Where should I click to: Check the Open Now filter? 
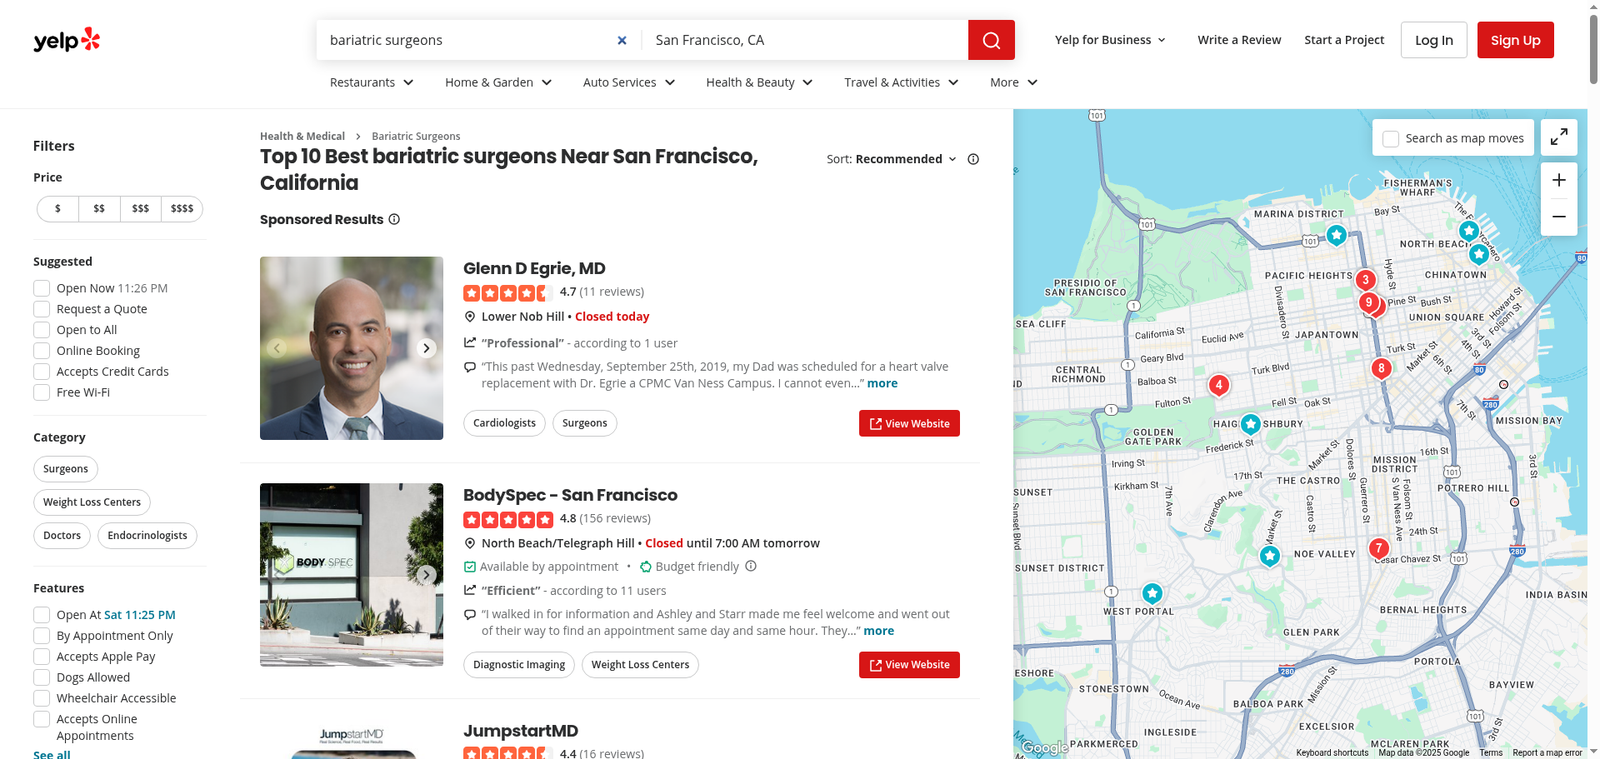point(42,288)
